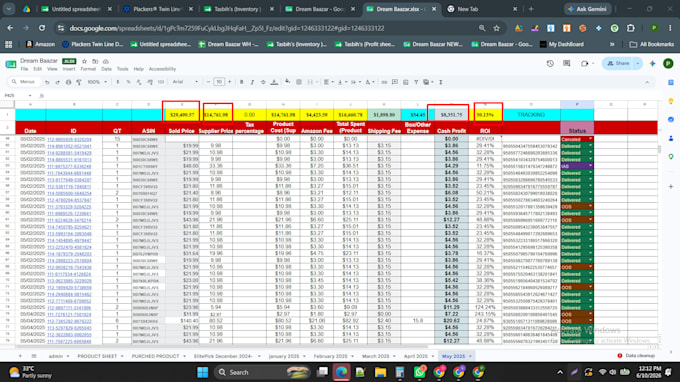Click the taskbar Search box
Viewport: 680px width, 382px height.
pyautogui.click(x=263, y=372)
